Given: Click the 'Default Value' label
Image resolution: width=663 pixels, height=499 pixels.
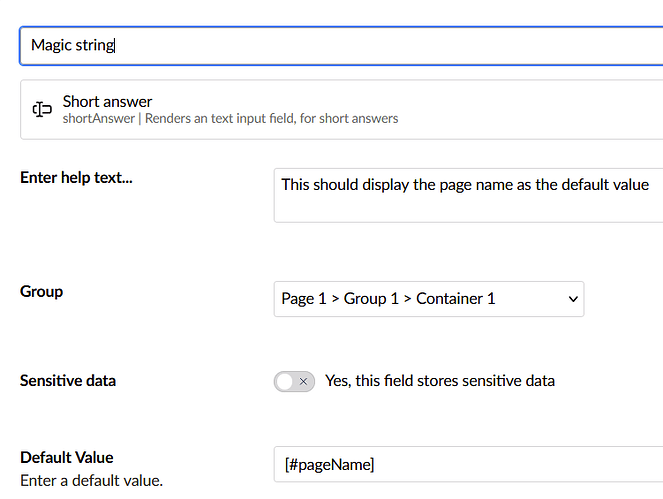Looking at the screenshot, I should pos(66,458).
